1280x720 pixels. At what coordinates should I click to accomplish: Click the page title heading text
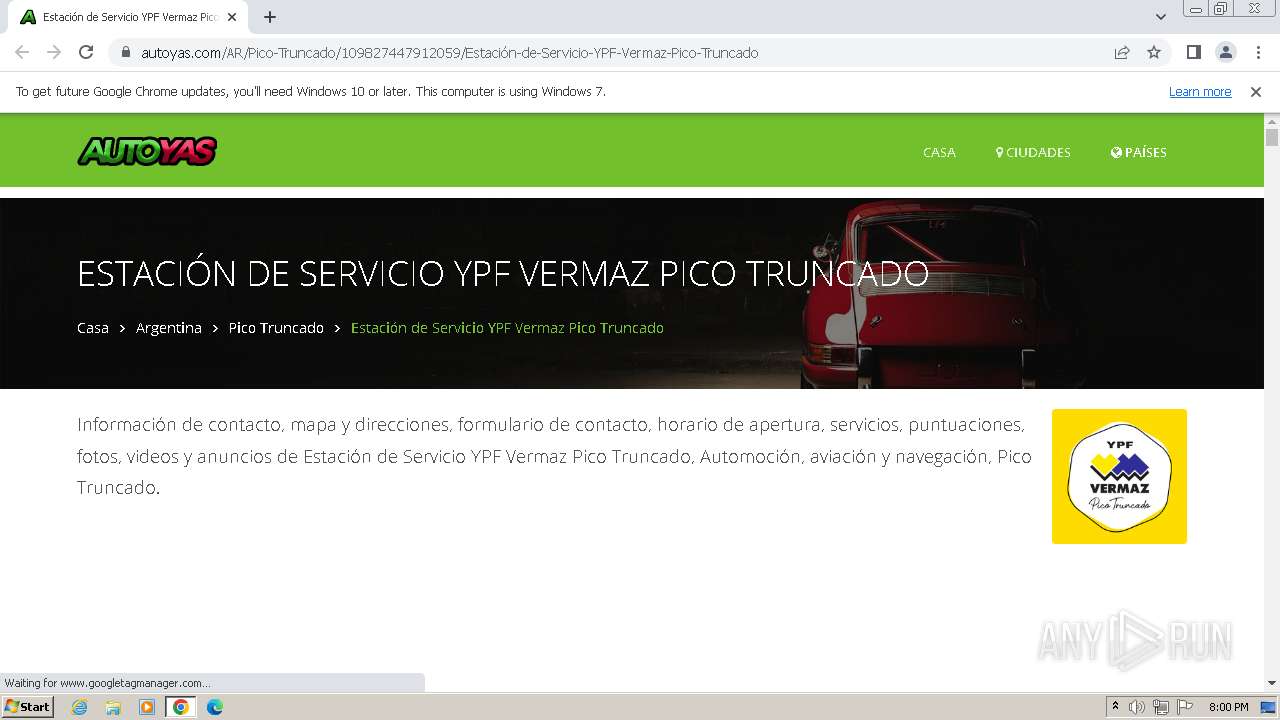(503, 273)
